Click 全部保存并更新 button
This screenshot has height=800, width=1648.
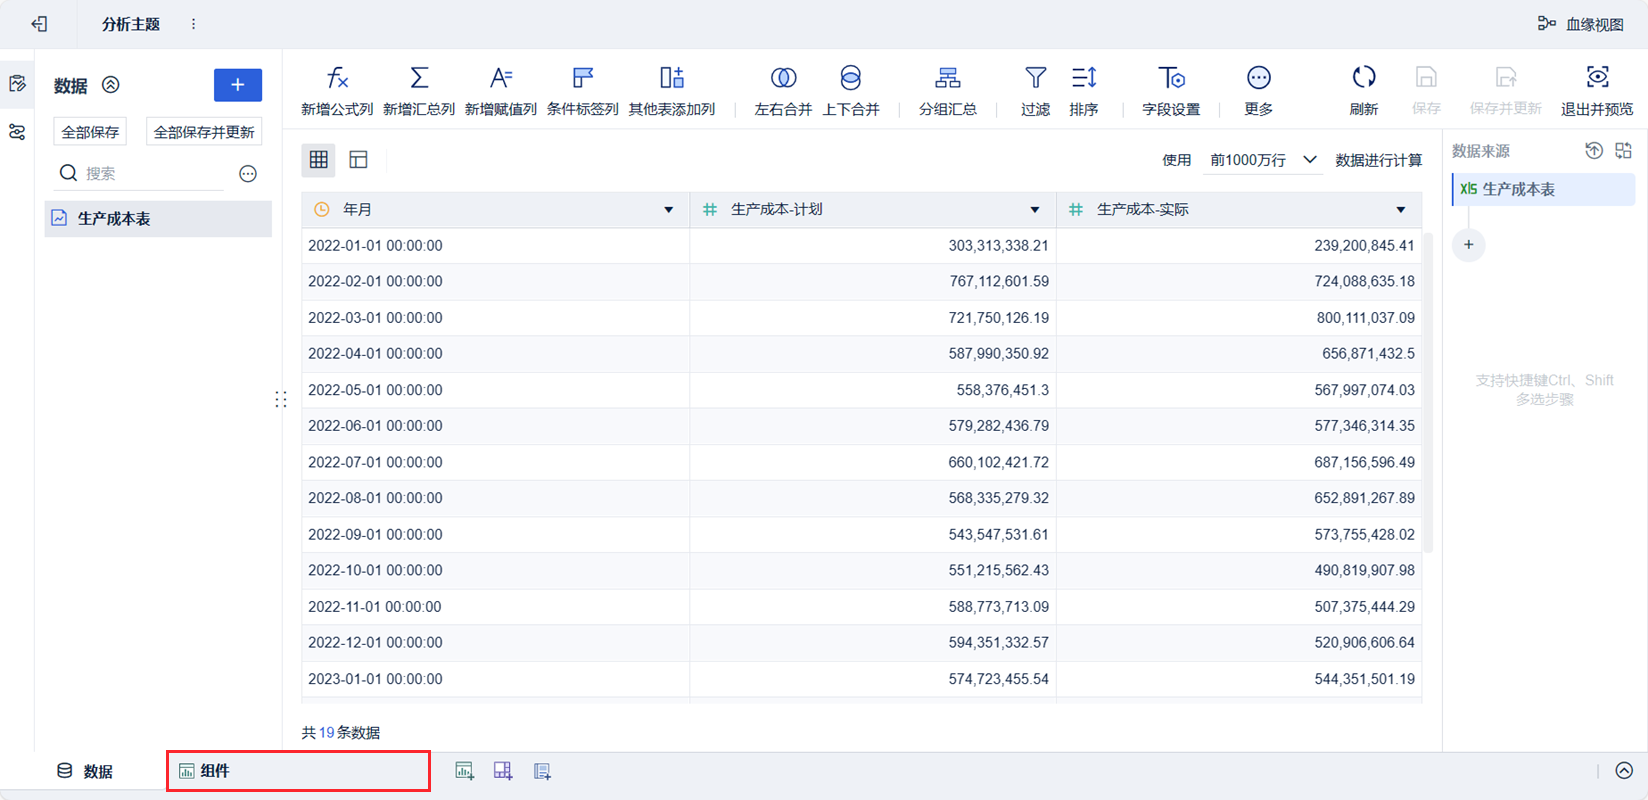click(204, 132)
